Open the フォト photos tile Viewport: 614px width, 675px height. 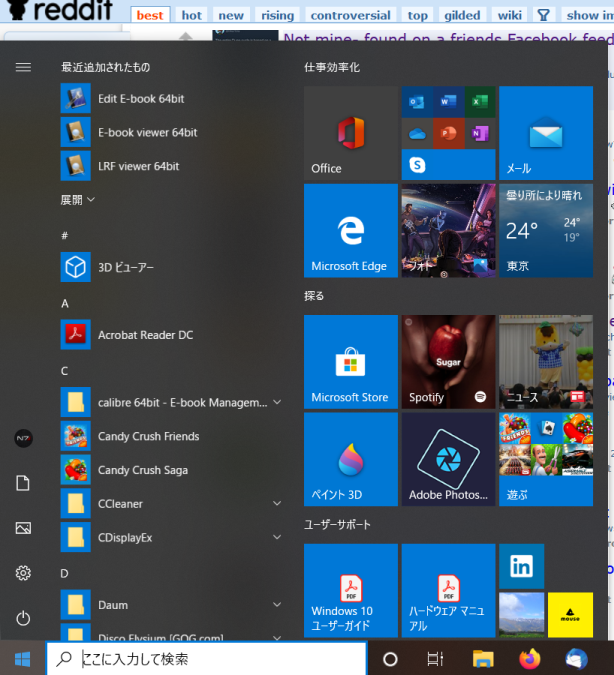(448, 231)
